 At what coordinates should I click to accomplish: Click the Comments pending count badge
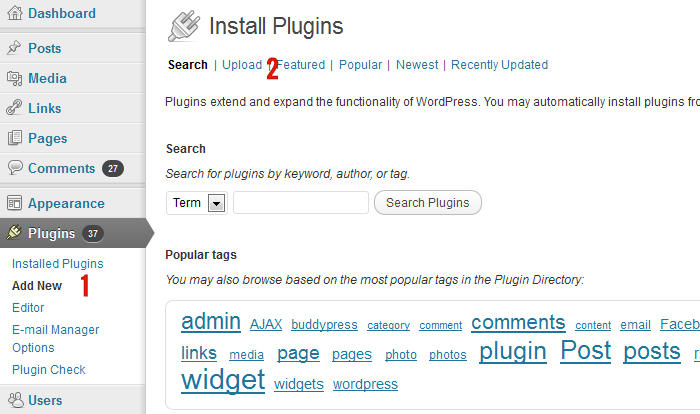point(113,168)
